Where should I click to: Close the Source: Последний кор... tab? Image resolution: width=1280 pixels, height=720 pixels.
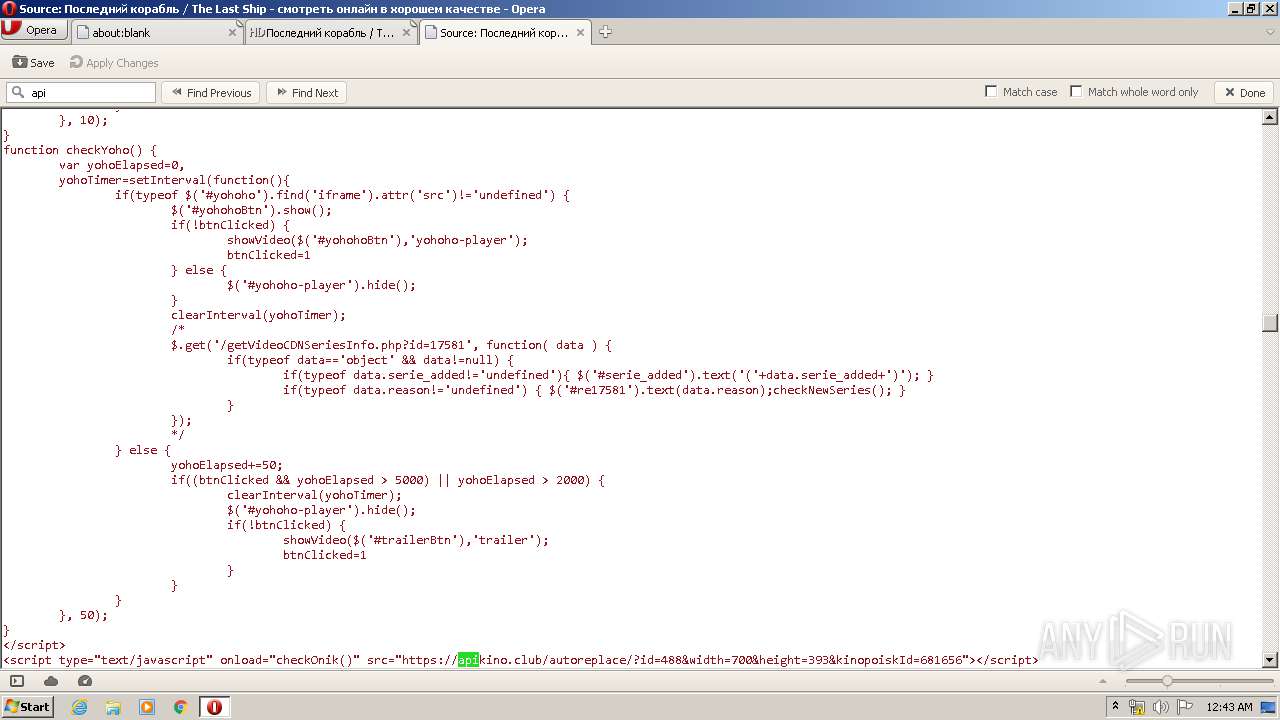click(x=580, y=32)
